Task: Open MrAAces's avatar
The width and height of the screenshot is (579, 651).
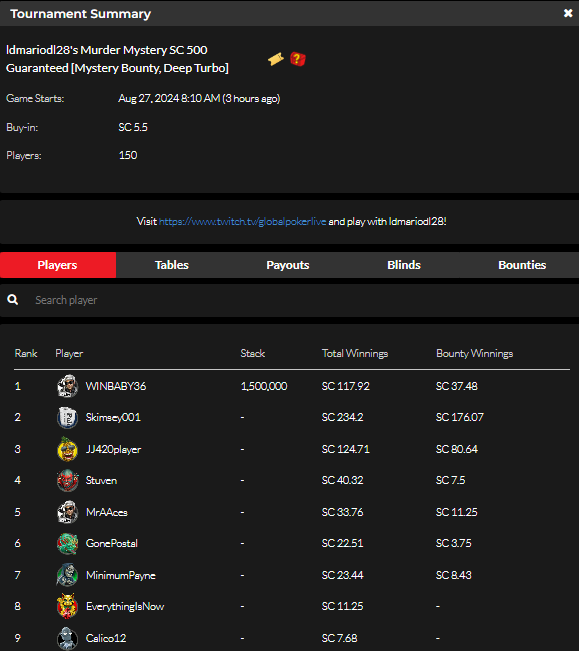Action: point(67,512)
